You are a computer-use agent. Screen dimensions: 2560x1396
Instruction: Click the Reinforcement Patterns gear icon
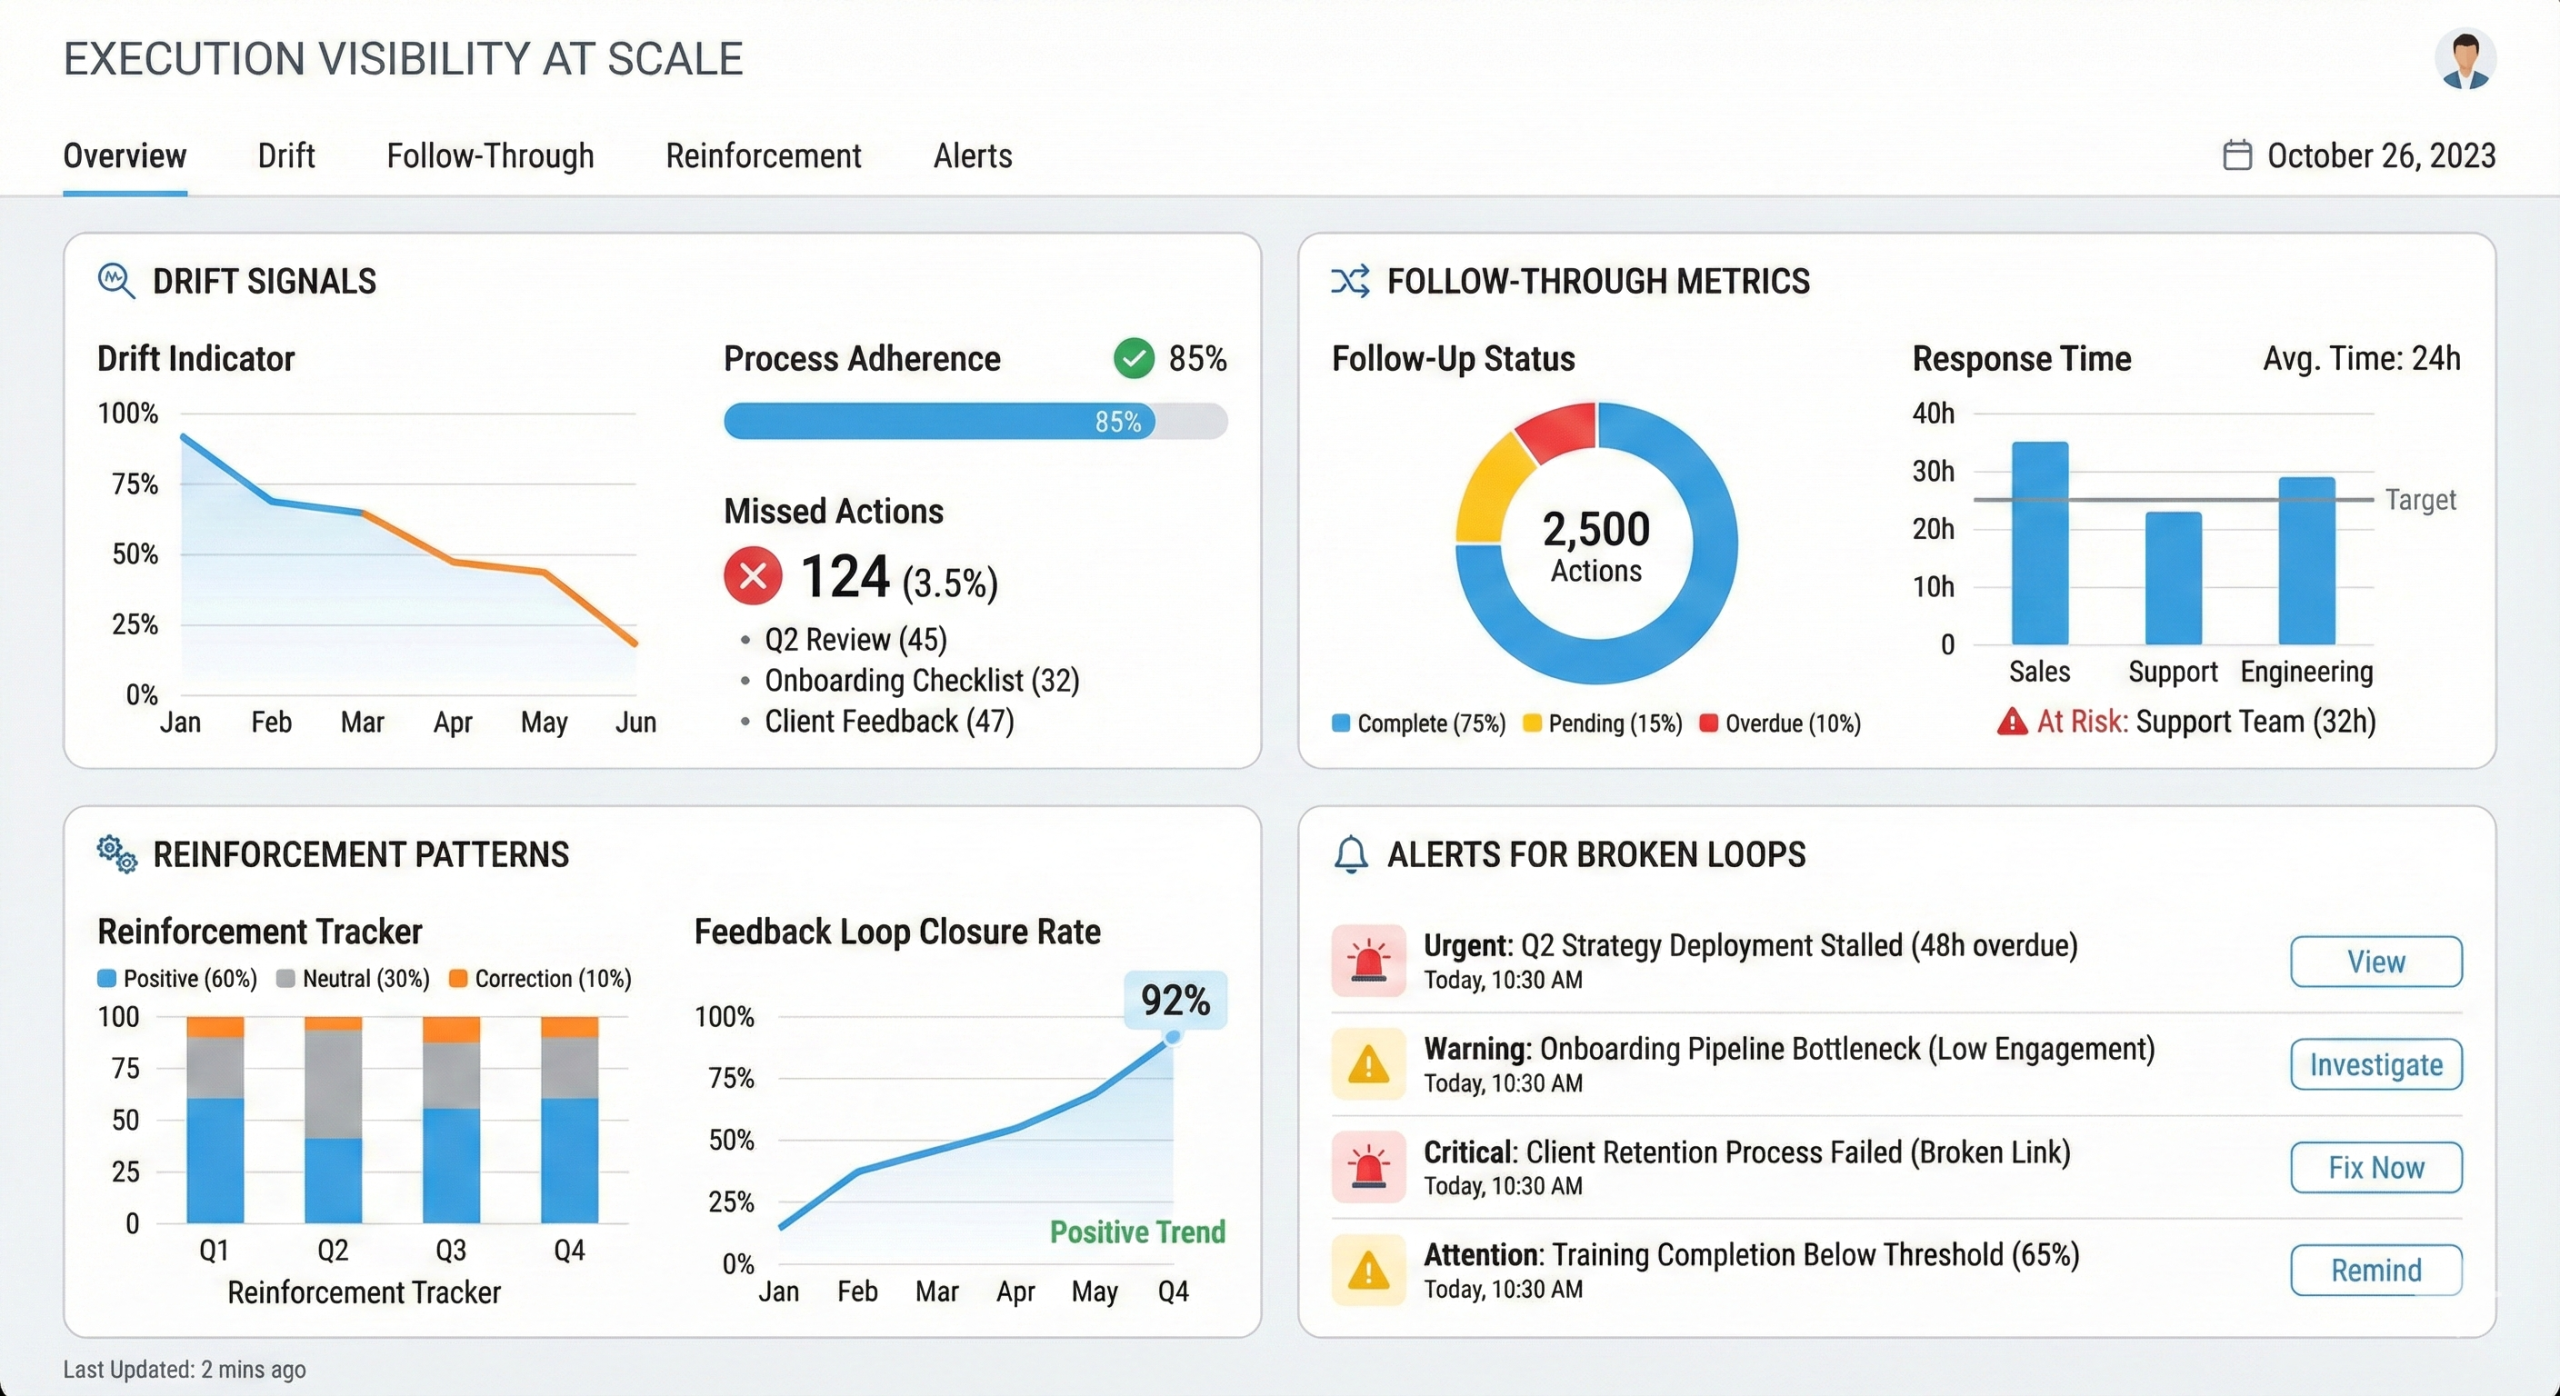114,854
